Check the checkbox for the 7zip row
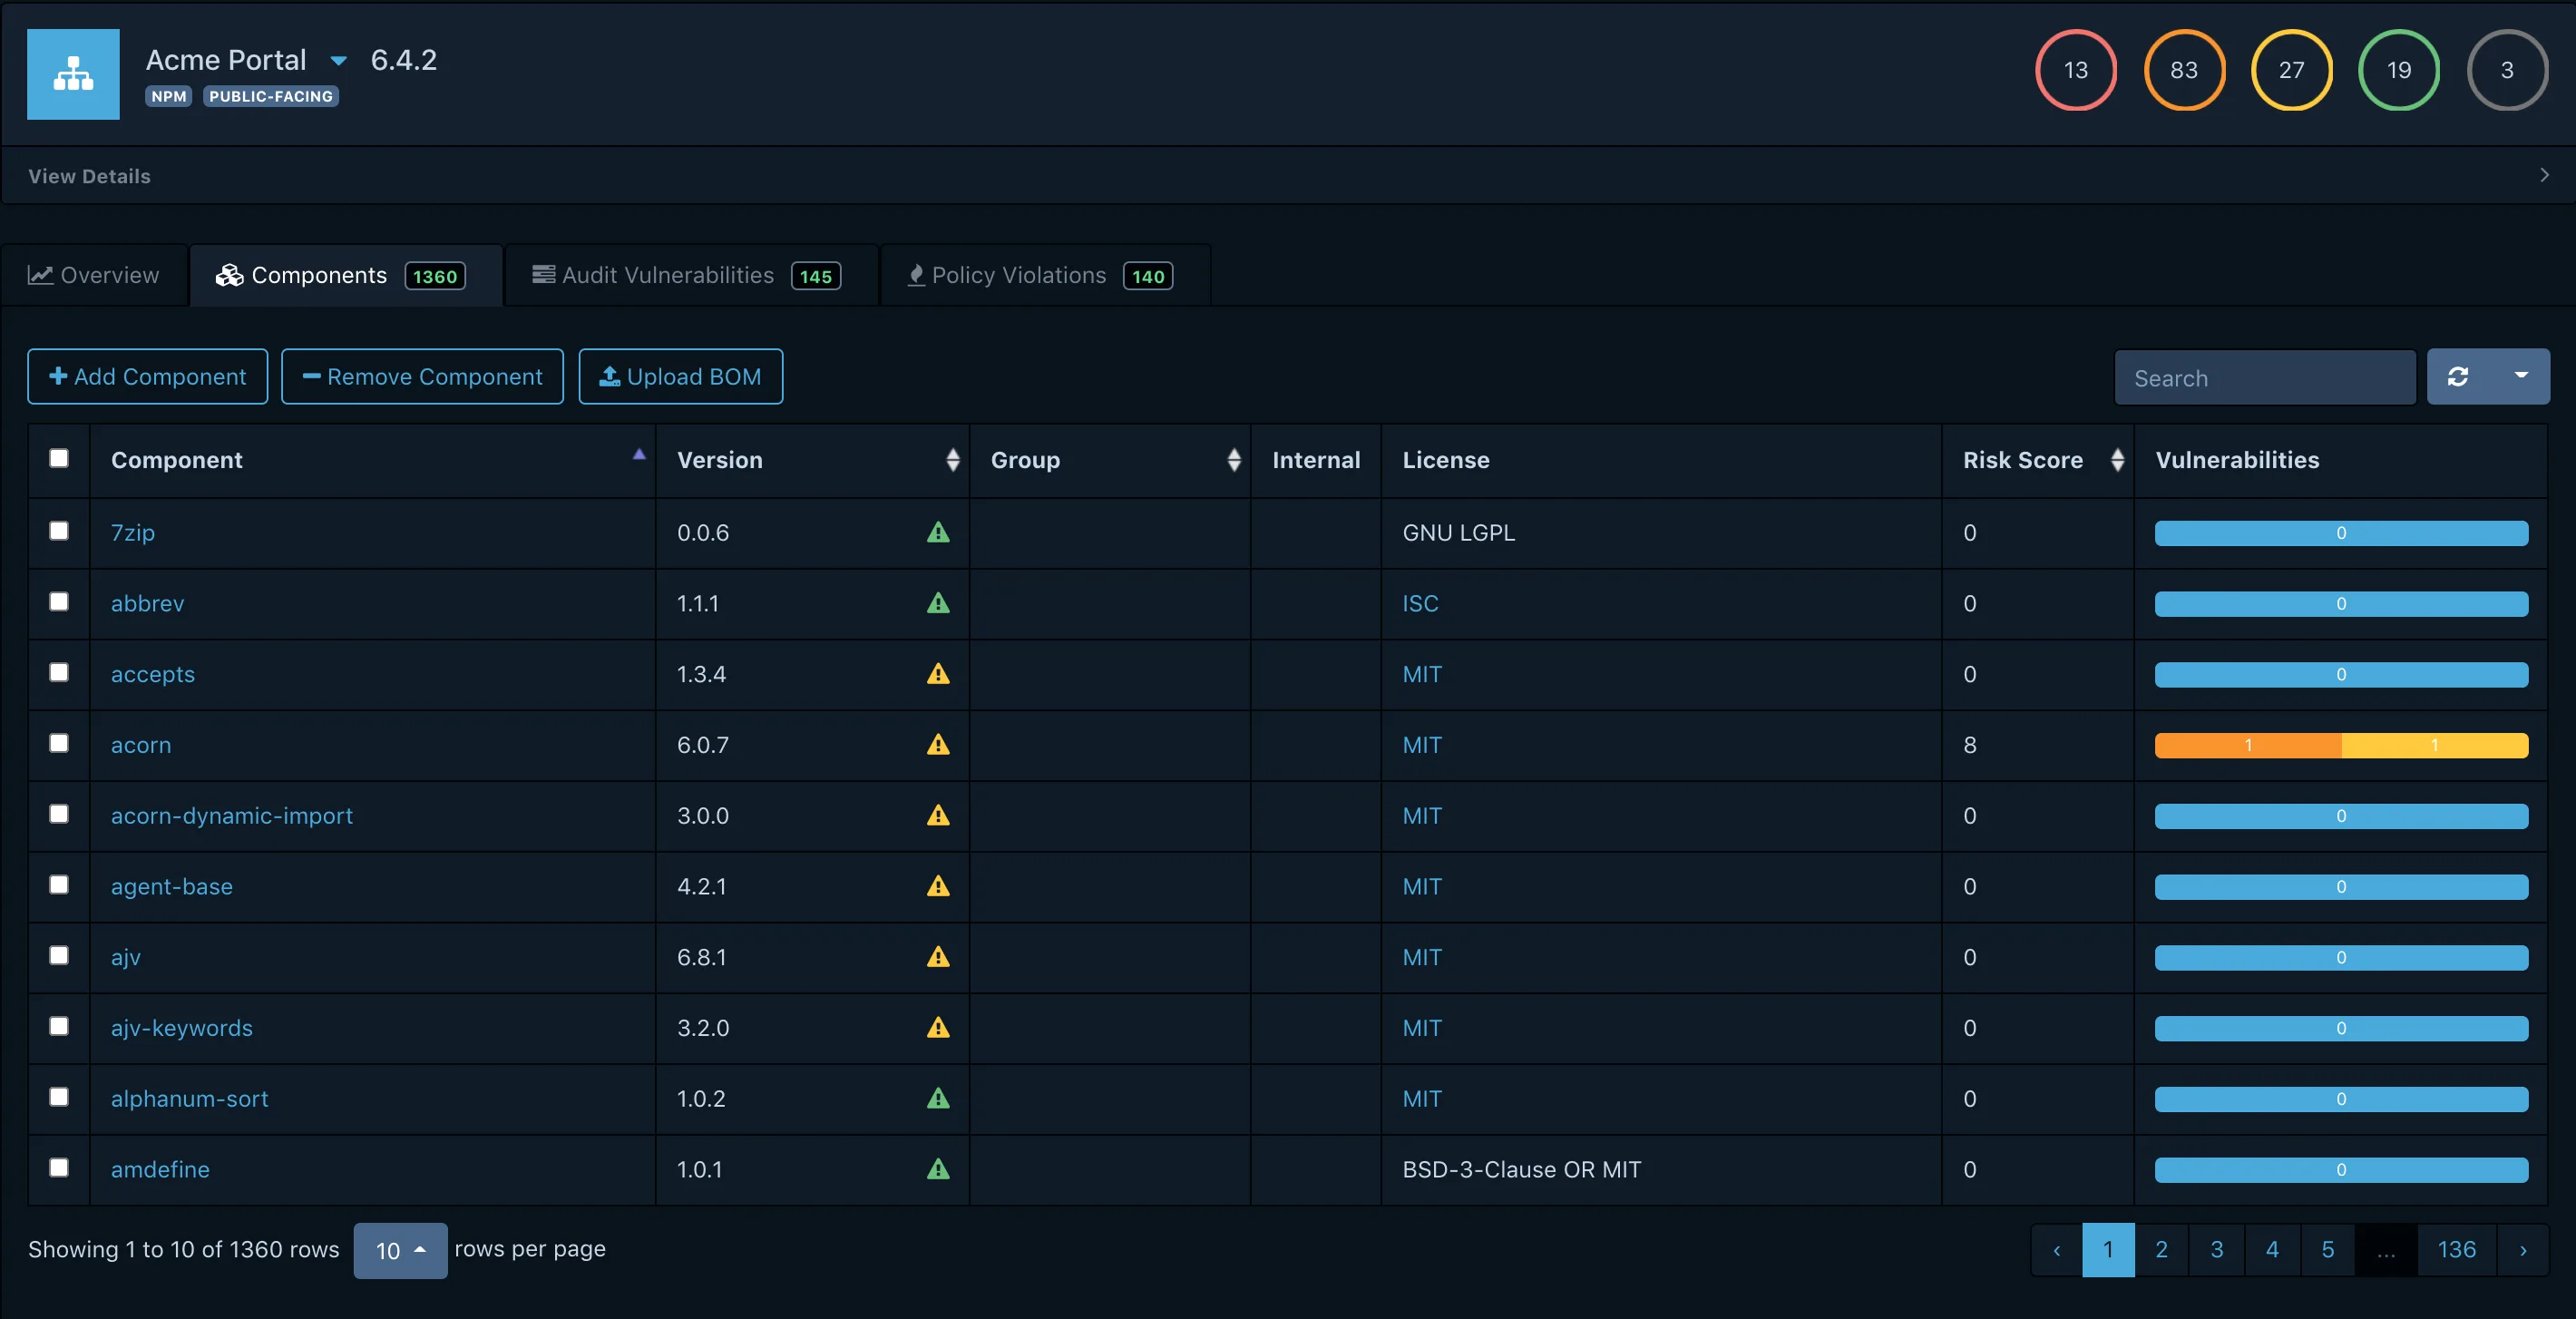Image resolution: width=2576 pixels, height=1319 pixels. 59,531
